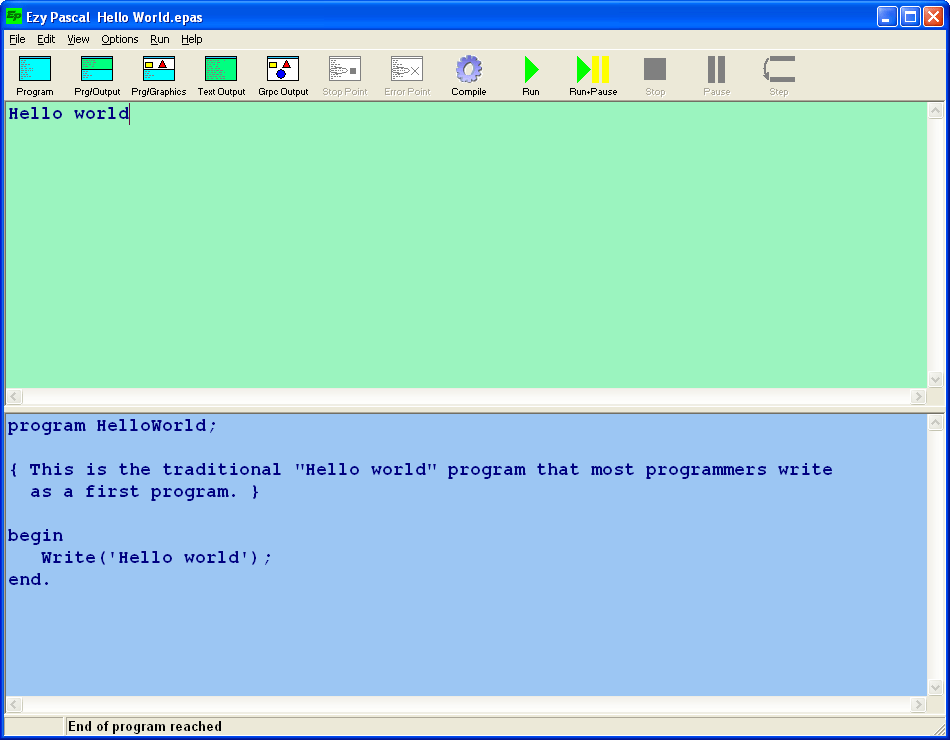The height and width of the screenshot is (740, 950).
Task: Show the Text Output view
Action: pos(220,68)
